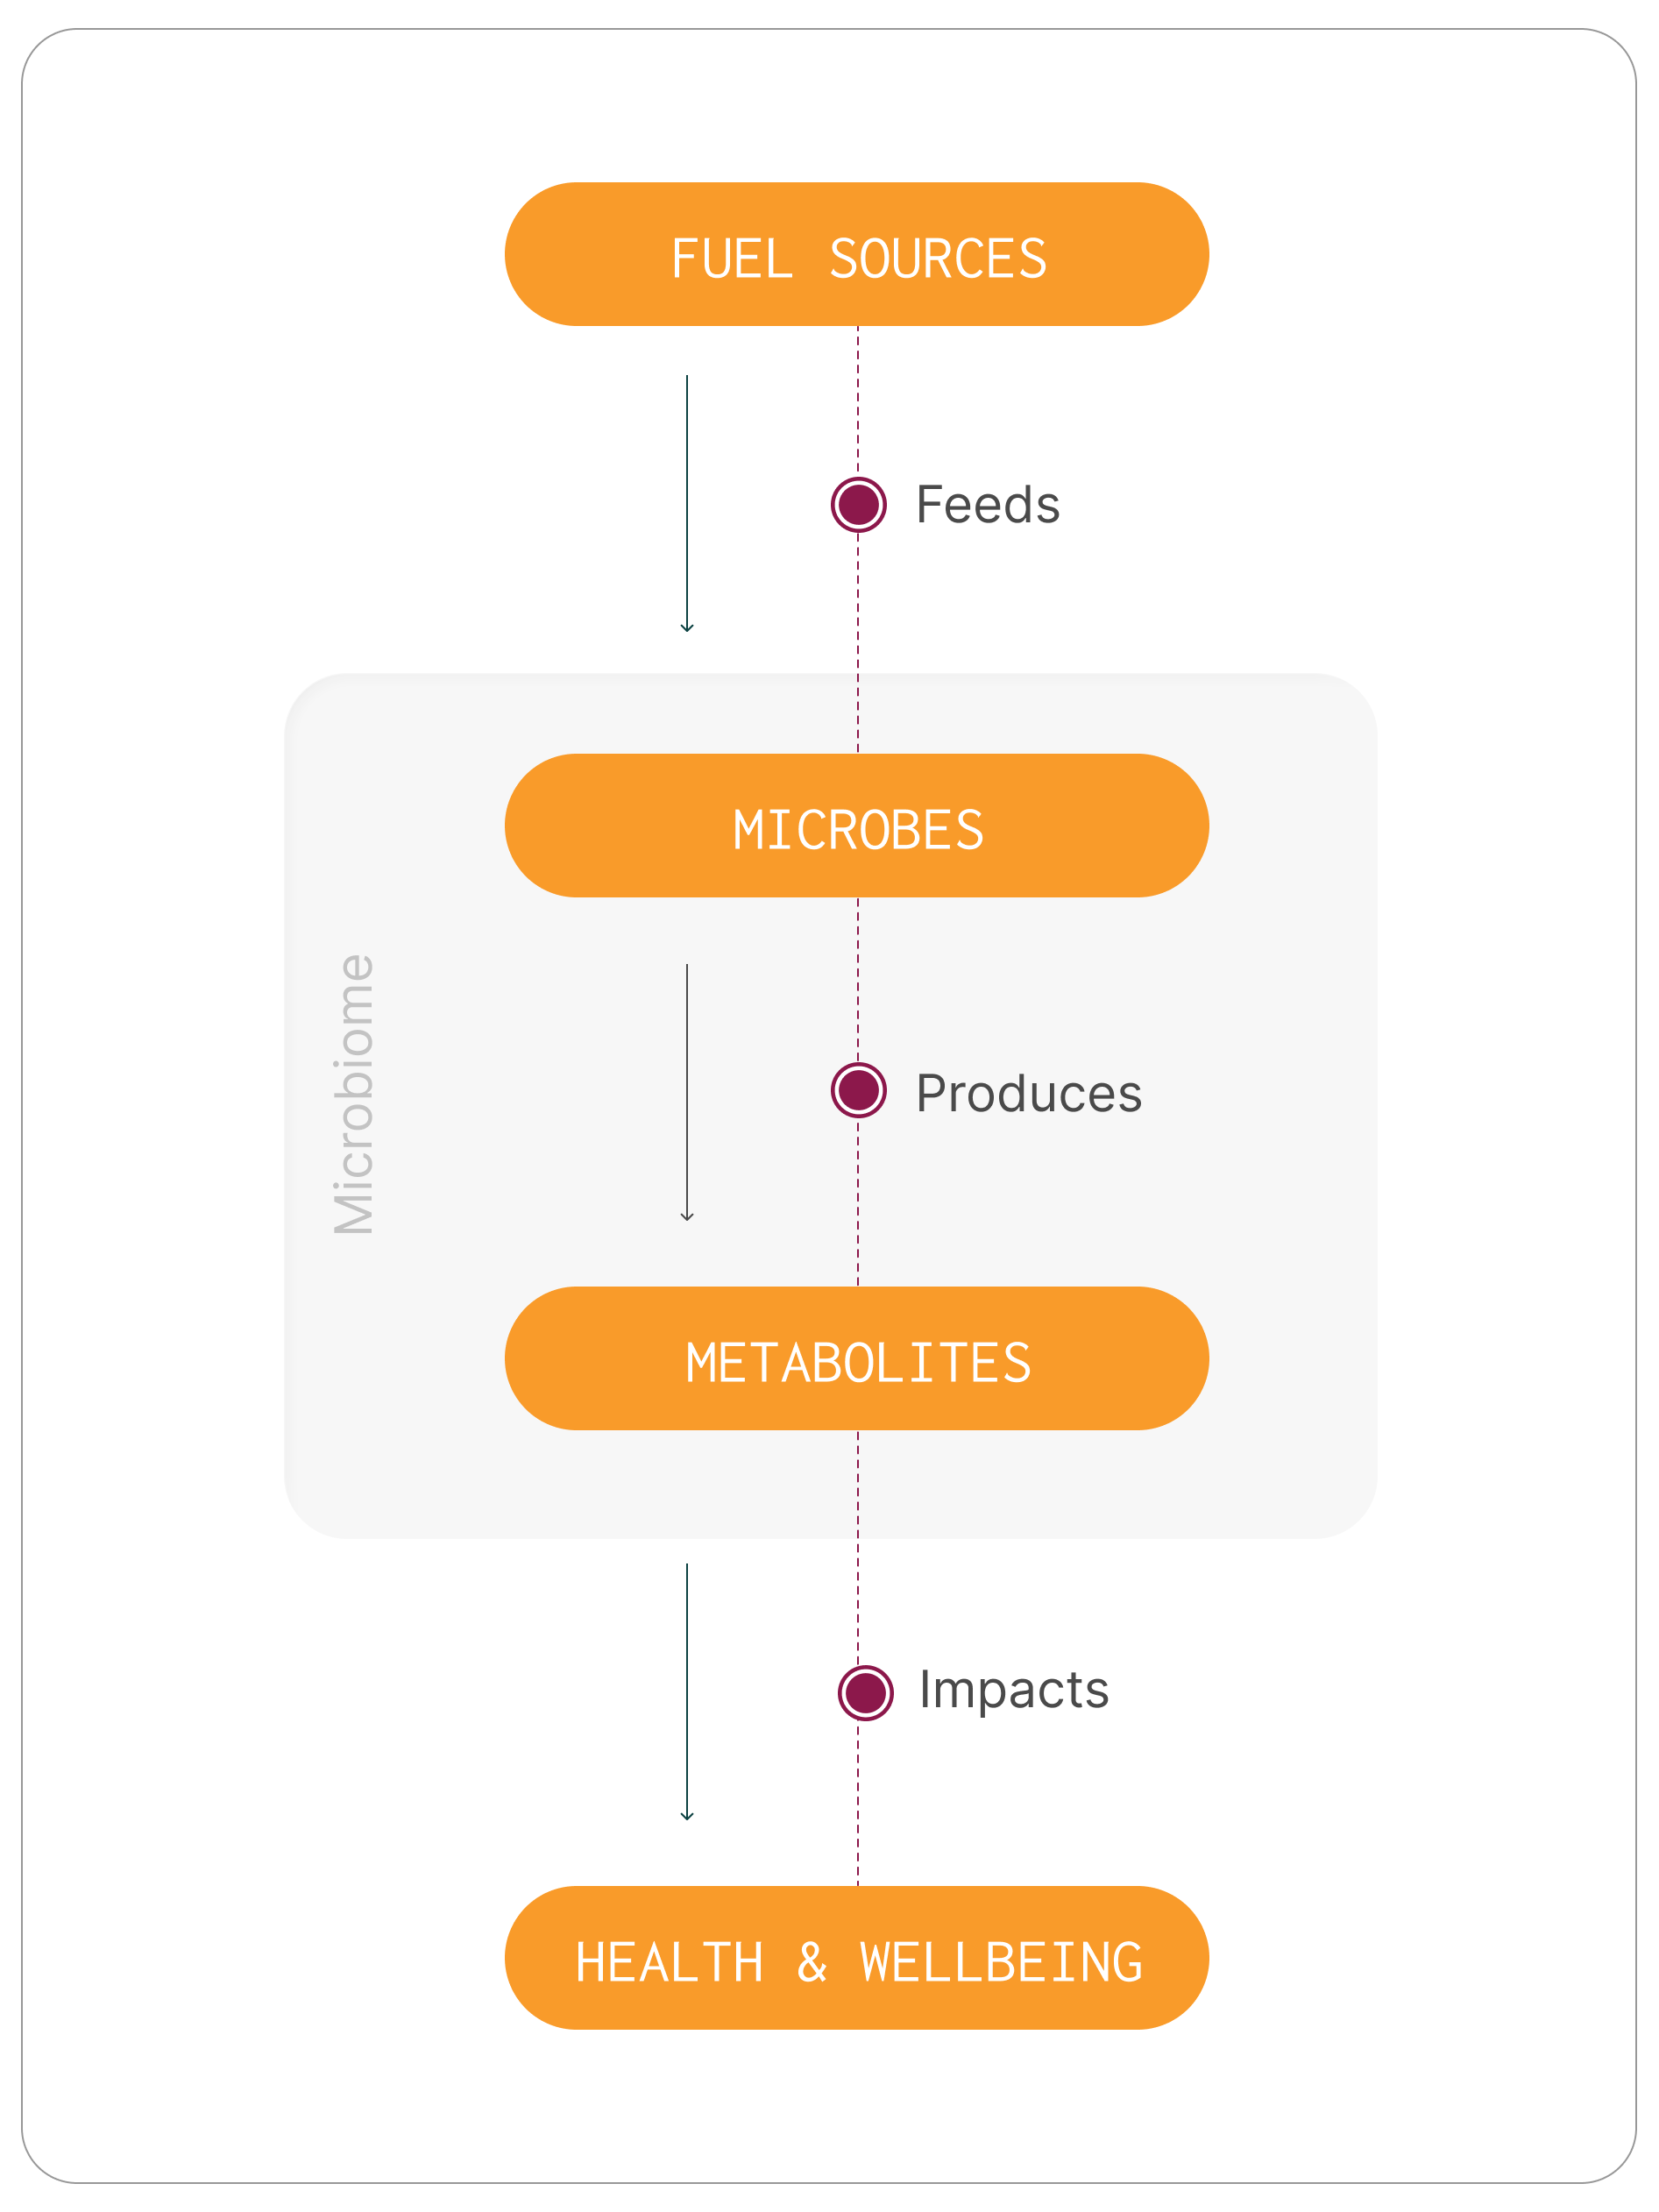
Task: Click dashed line between Fuel Sources and Feeds dot
Action: [x=858, y=400]
